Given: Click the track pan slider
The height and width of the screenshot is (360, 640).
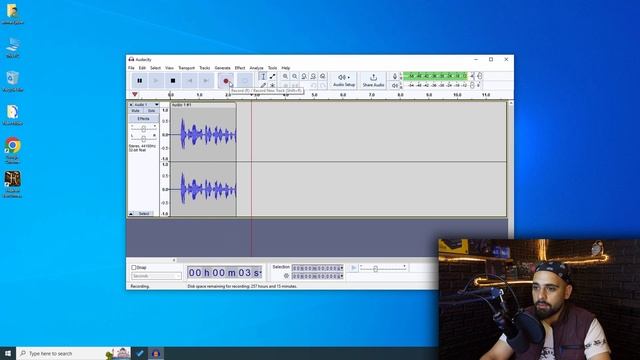Looking at the screenshot, I should coord(144,139).
